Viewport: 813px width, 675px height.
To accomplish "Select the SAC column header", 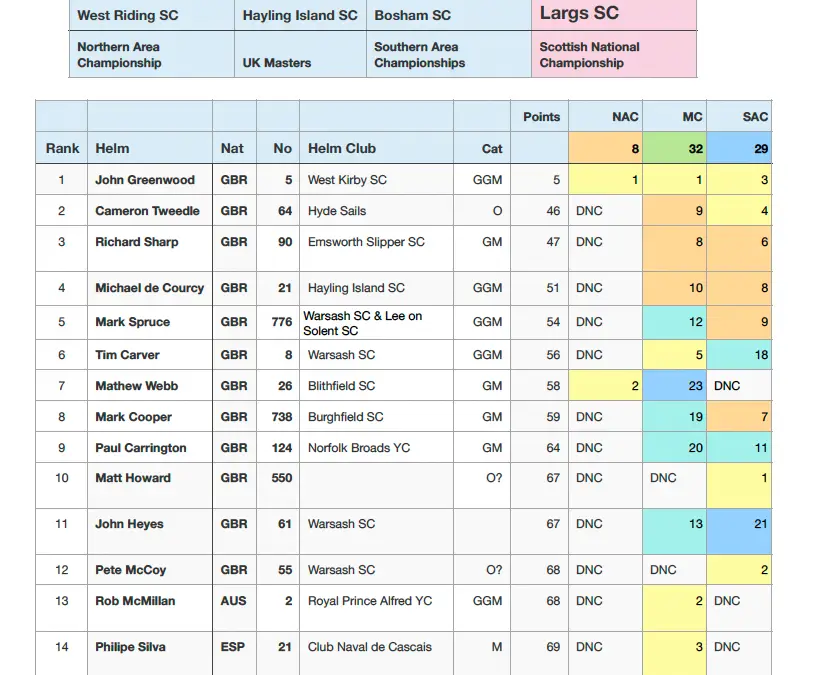I will pyautogui.click(x=739, y=117).
